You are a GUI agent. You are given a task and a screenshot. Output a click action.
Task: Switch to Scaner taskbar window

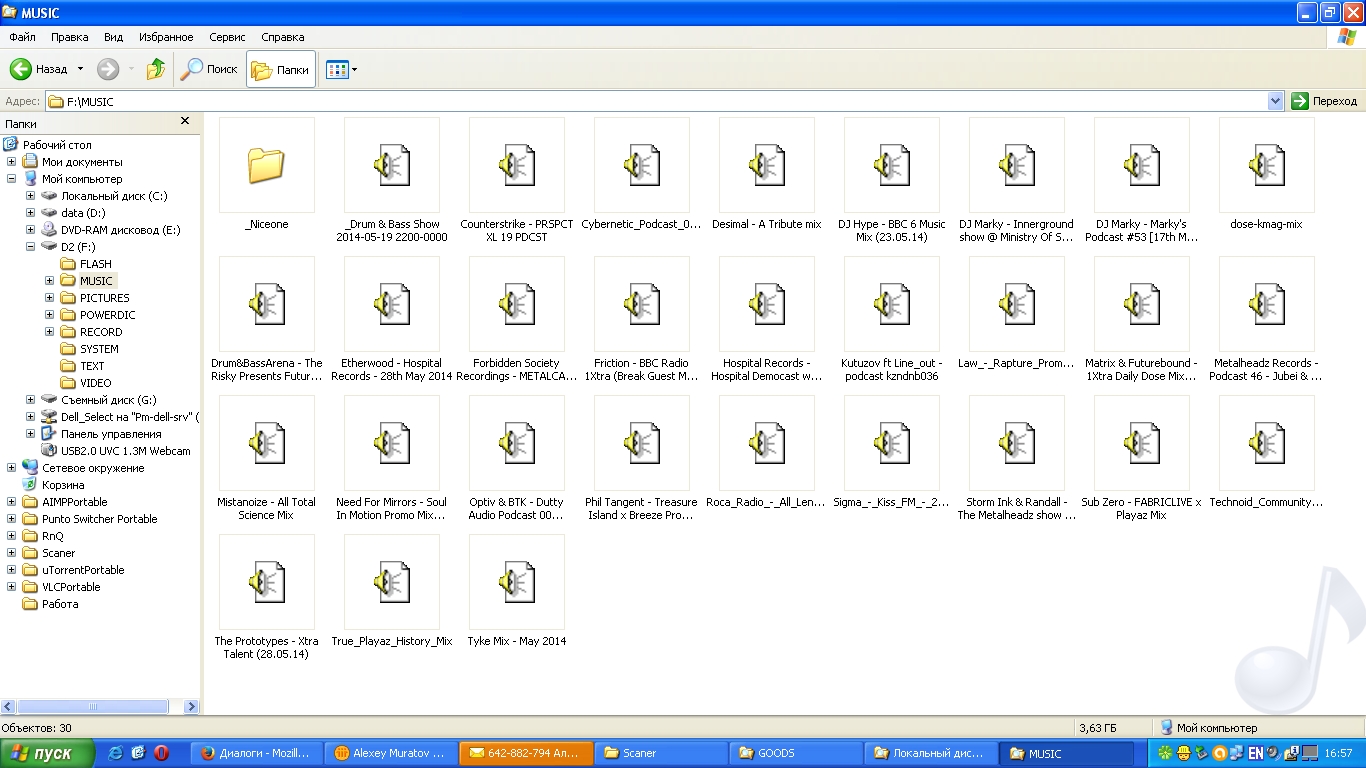point(659,753)
